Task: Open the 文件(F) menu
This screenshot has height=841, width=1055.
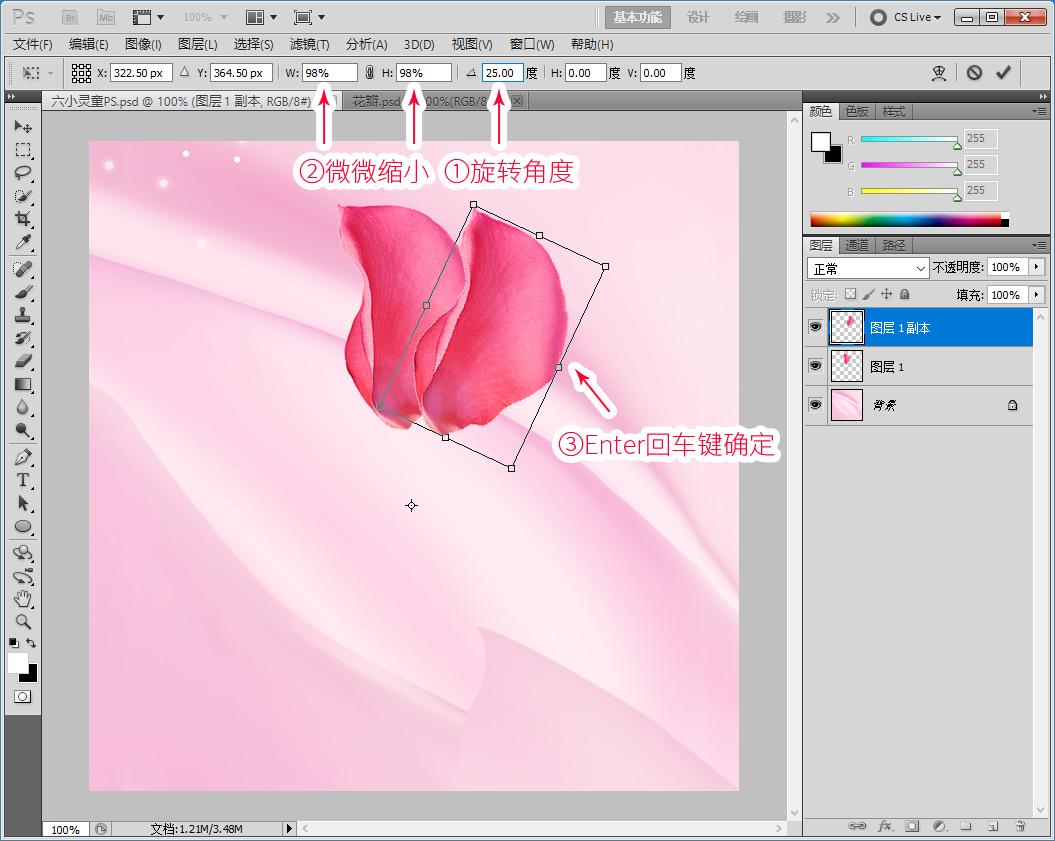Action: click(33, 44)
